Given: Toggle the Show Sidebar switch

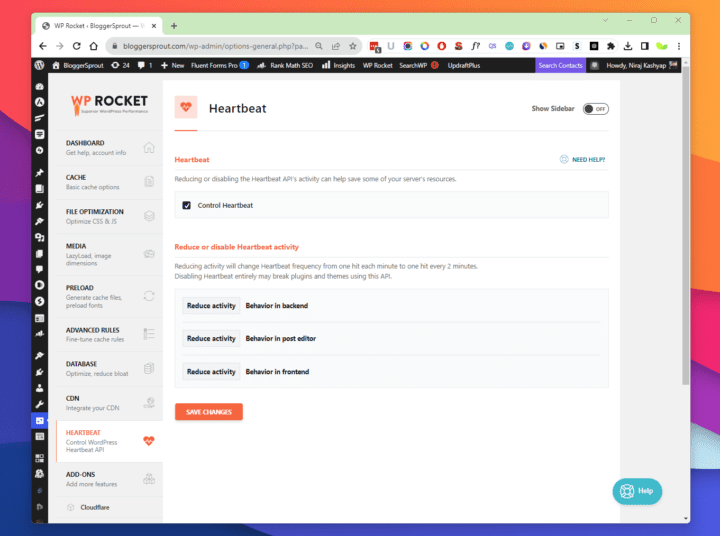Looking at the screenshot, I should point(596,109).
